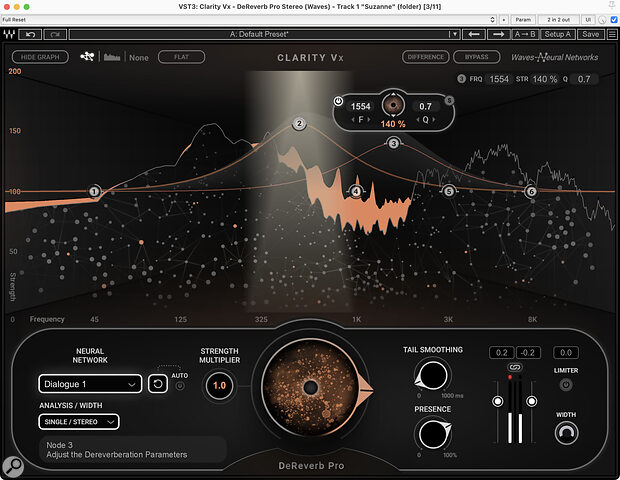Solo node 3 with the S button
Screen dimensions: 620x480
click(x=449, y=100)
